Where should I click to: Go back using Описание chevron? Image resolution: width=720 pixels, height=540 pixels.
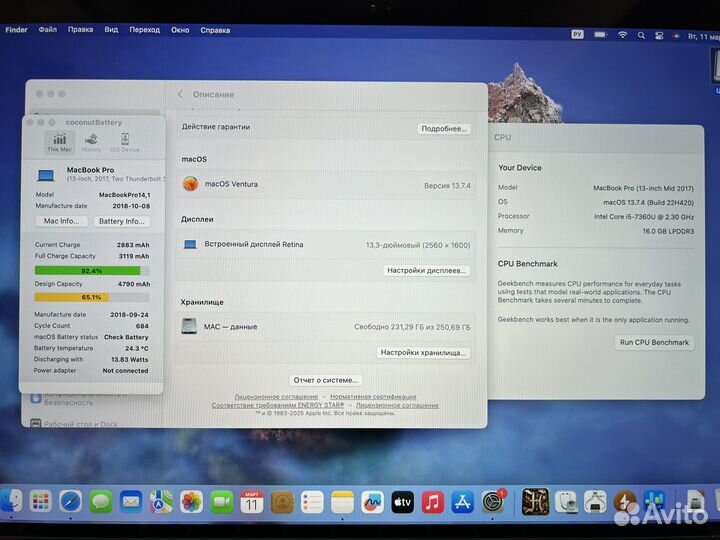tap(180, 94)
